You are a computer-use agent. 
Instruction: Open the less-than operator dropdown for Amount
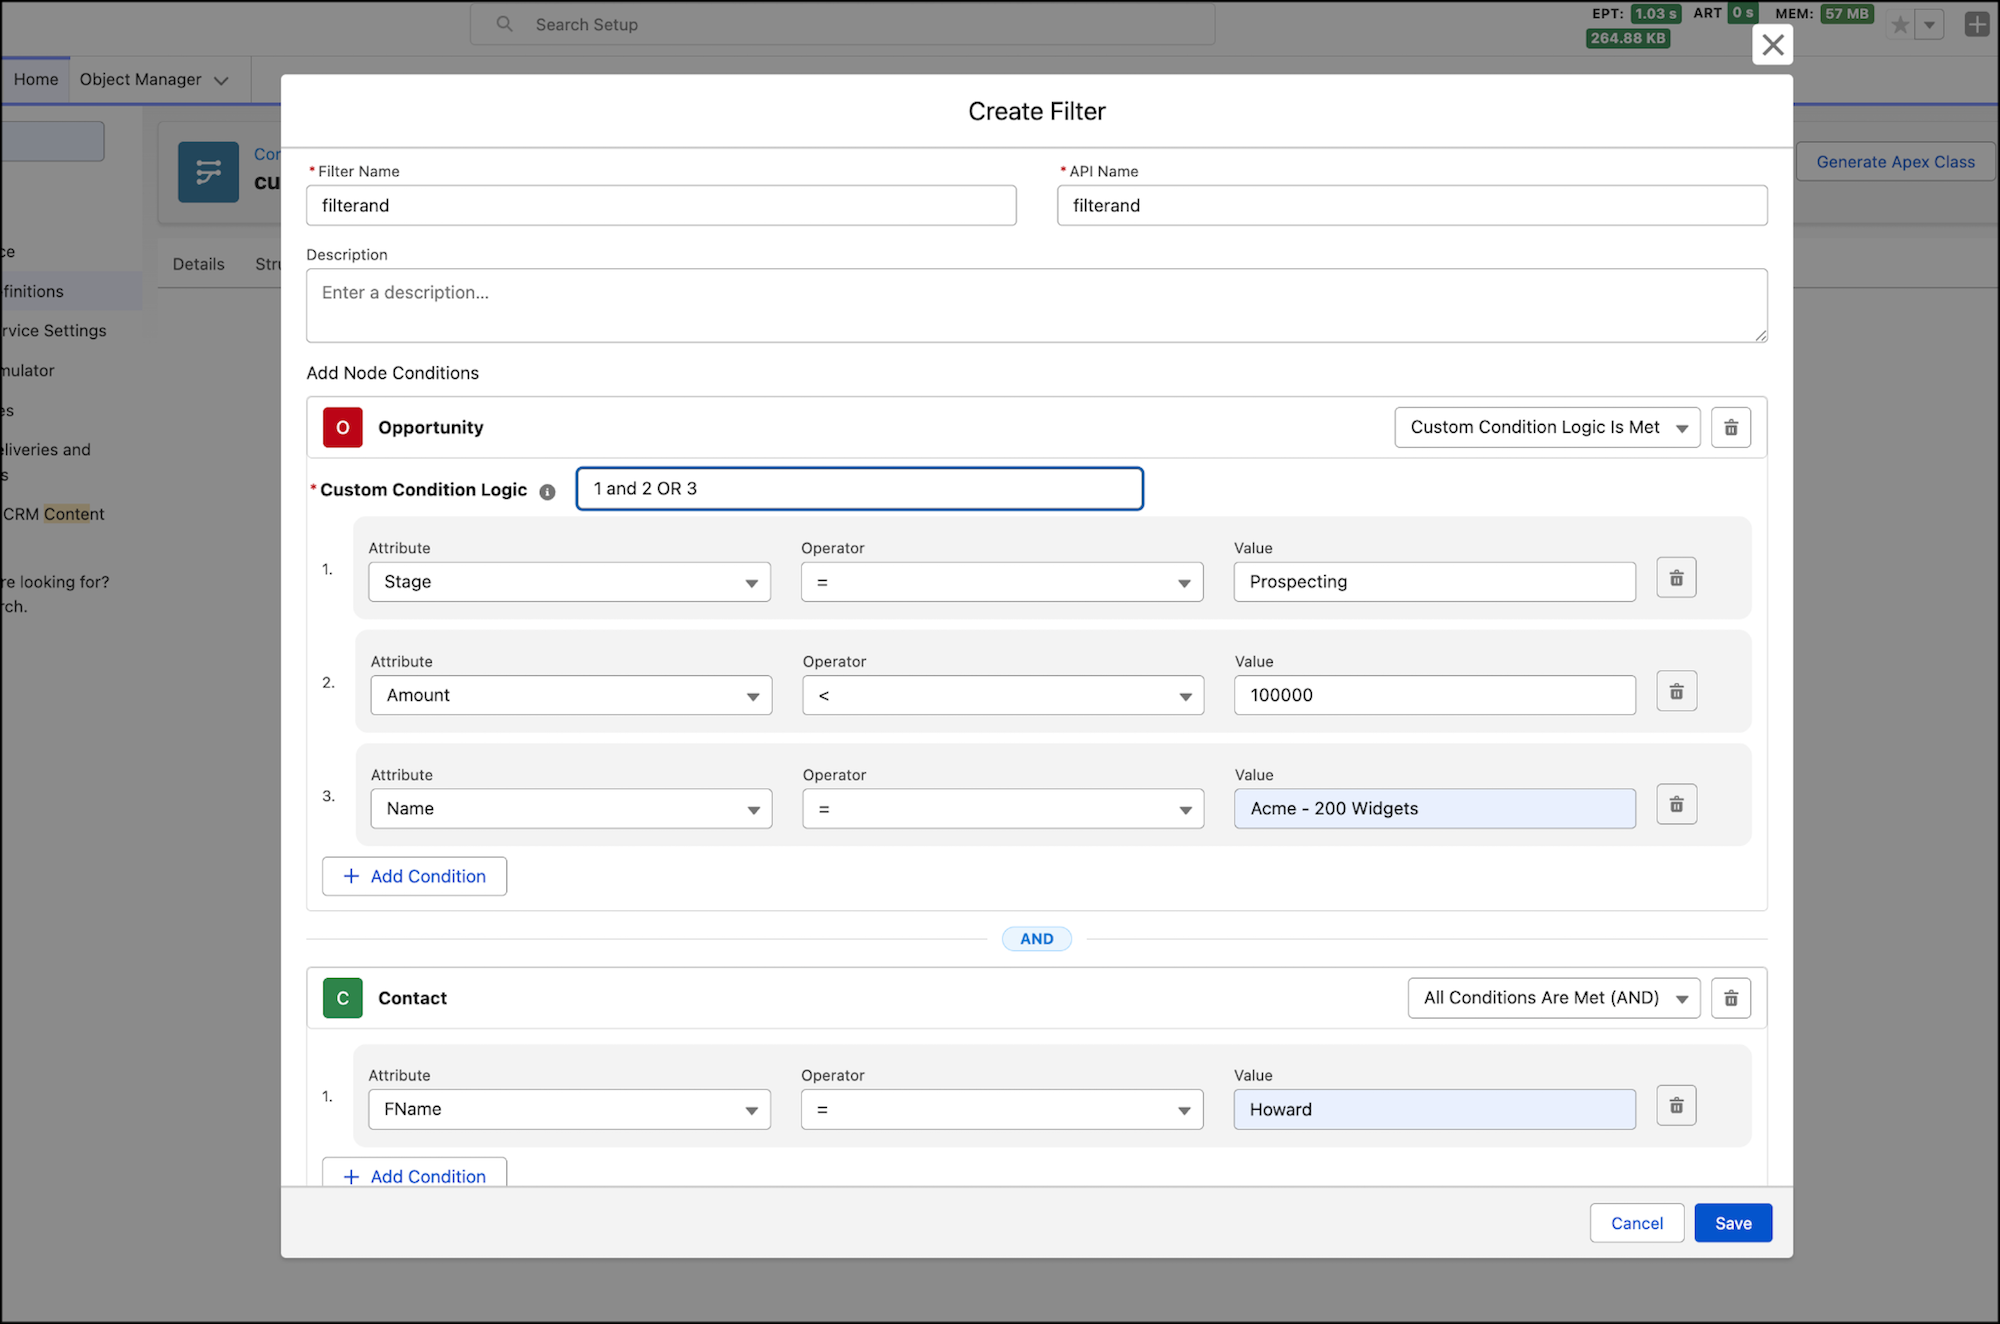pos(1003,695)
